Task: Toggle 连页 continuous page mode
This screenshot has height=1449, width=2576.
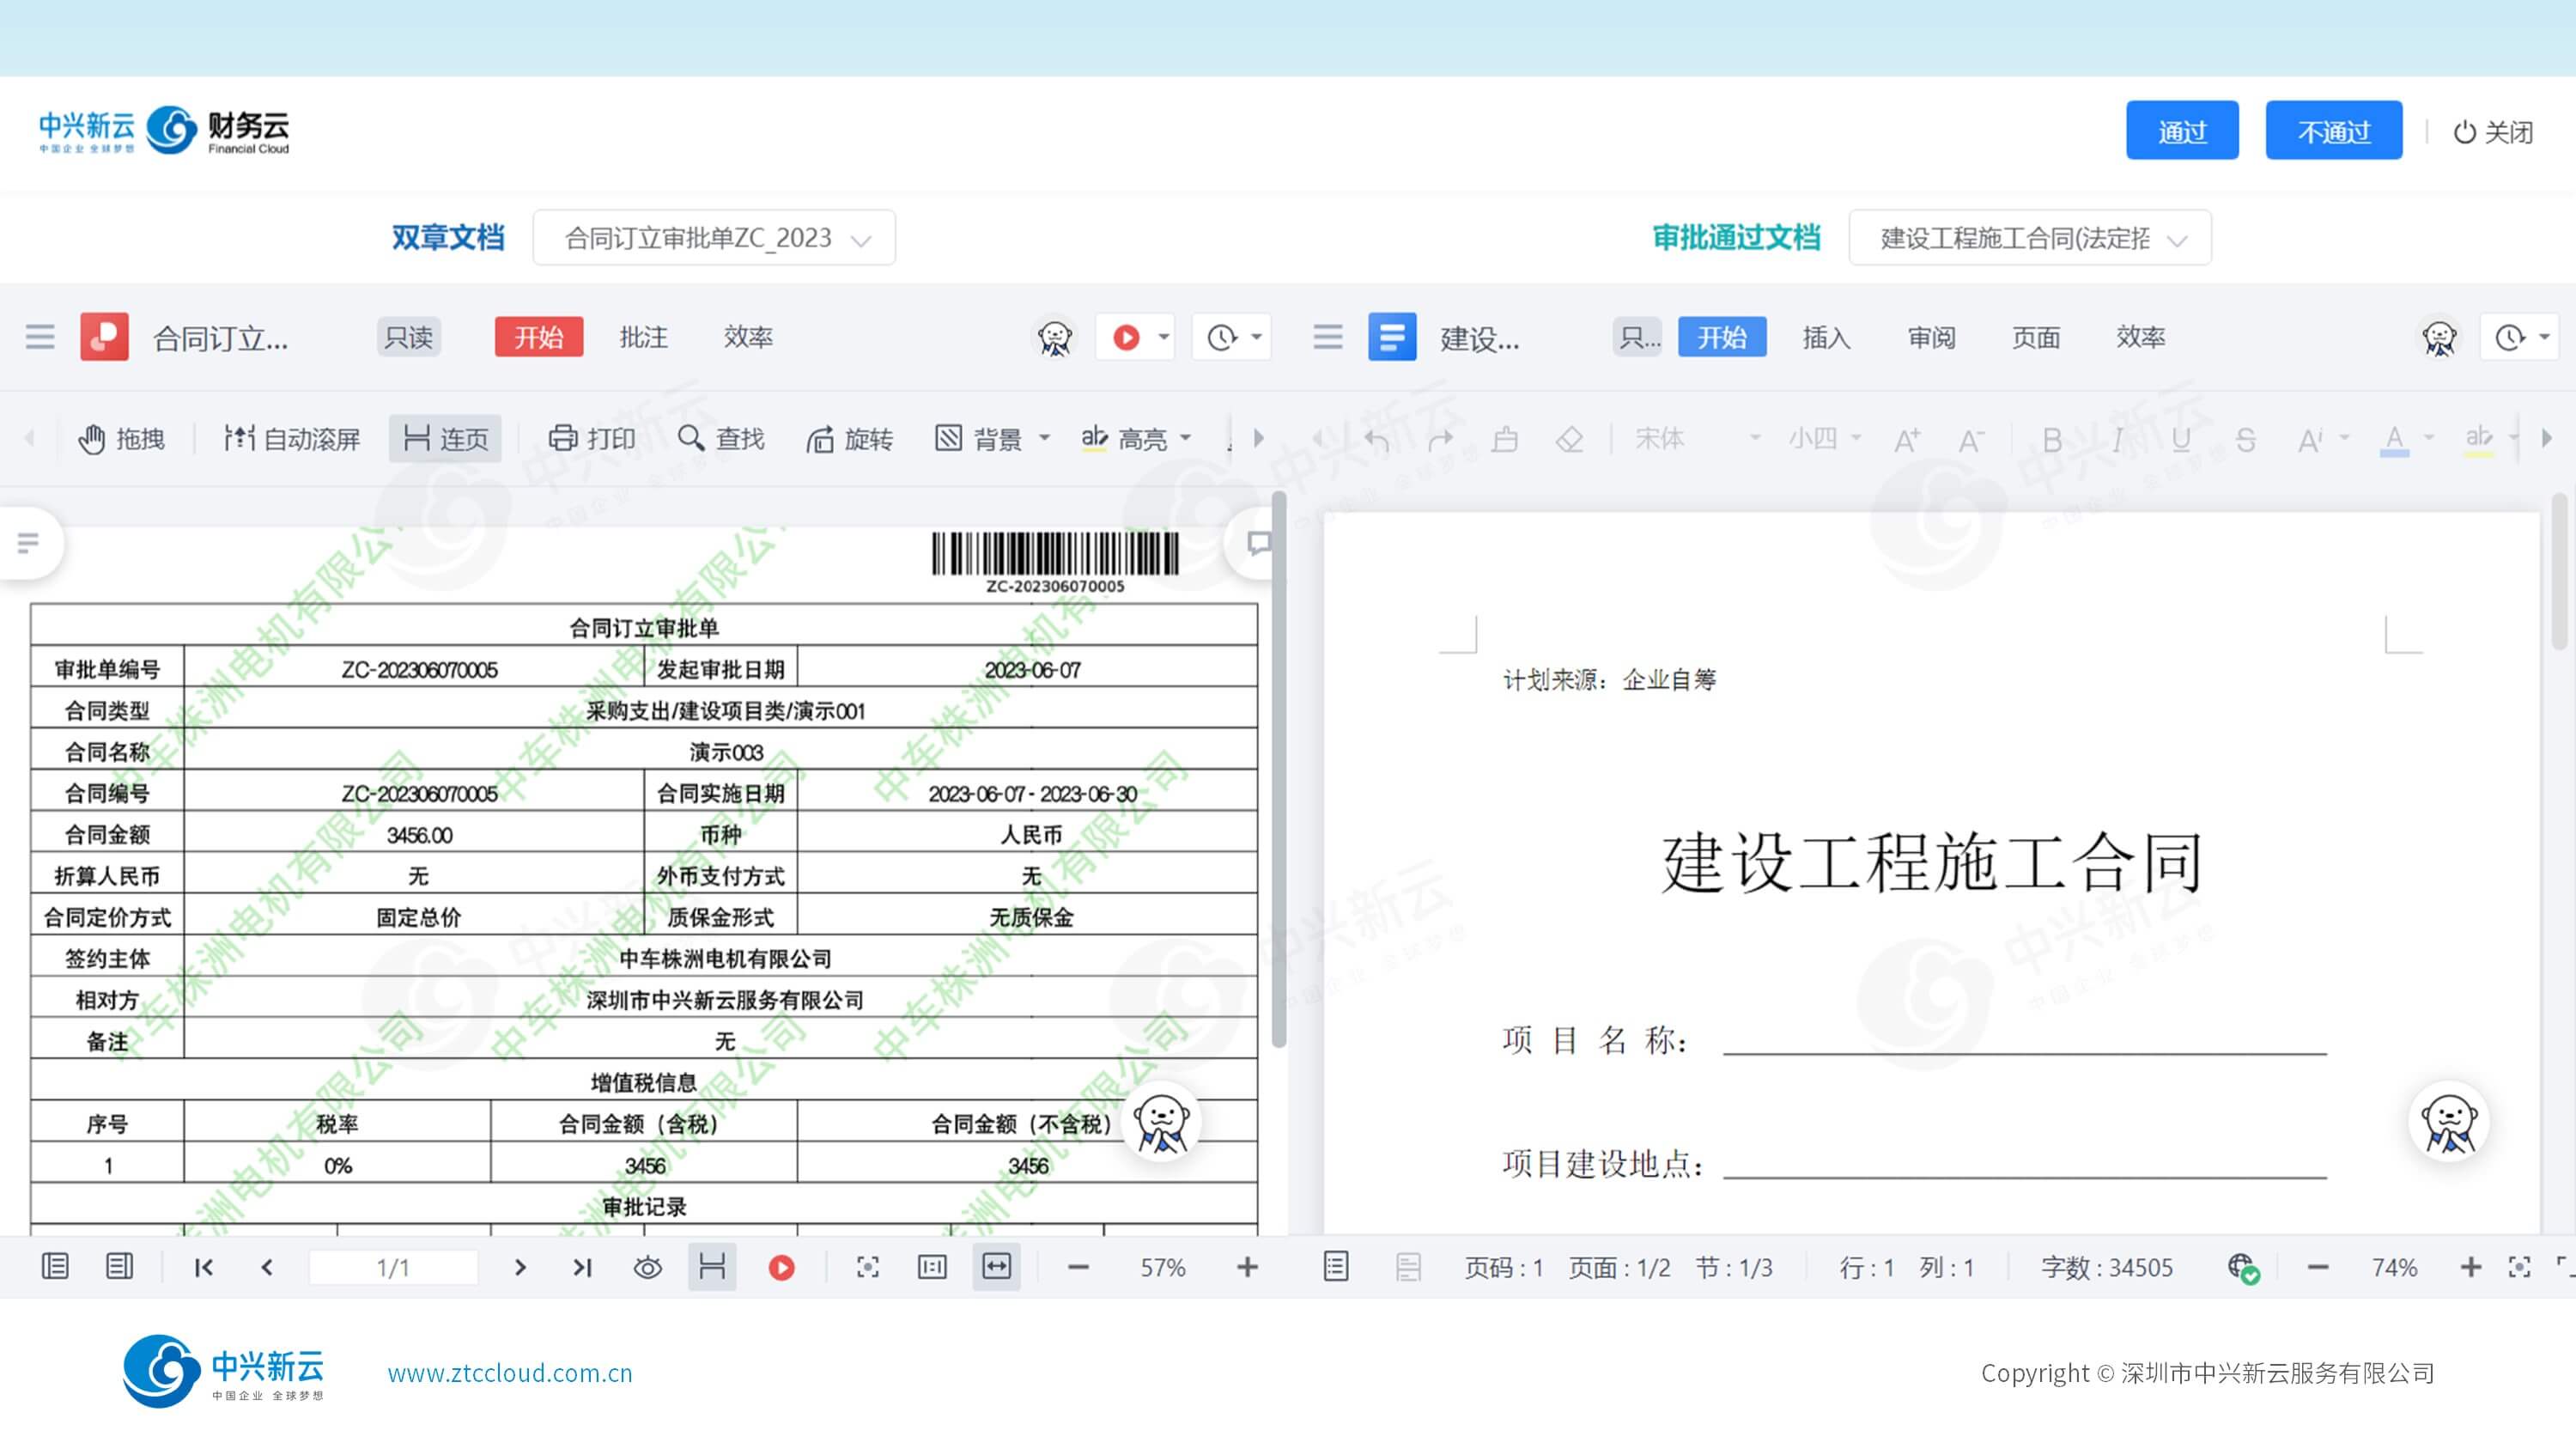Action: 445,438
